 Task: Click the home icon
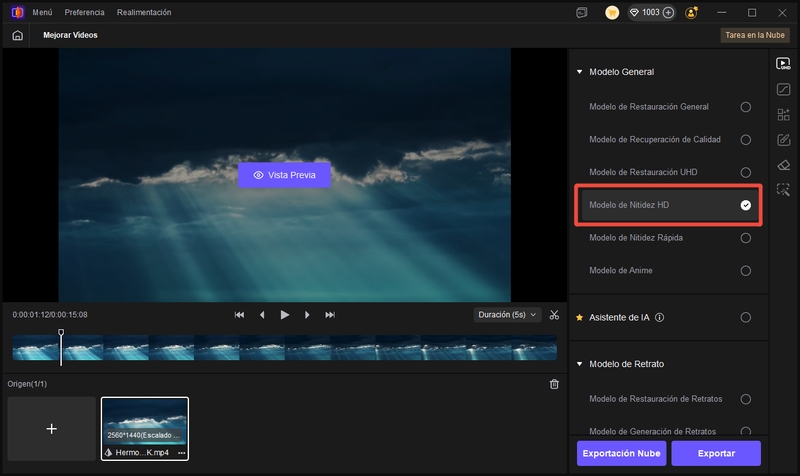tap(17, 35)
